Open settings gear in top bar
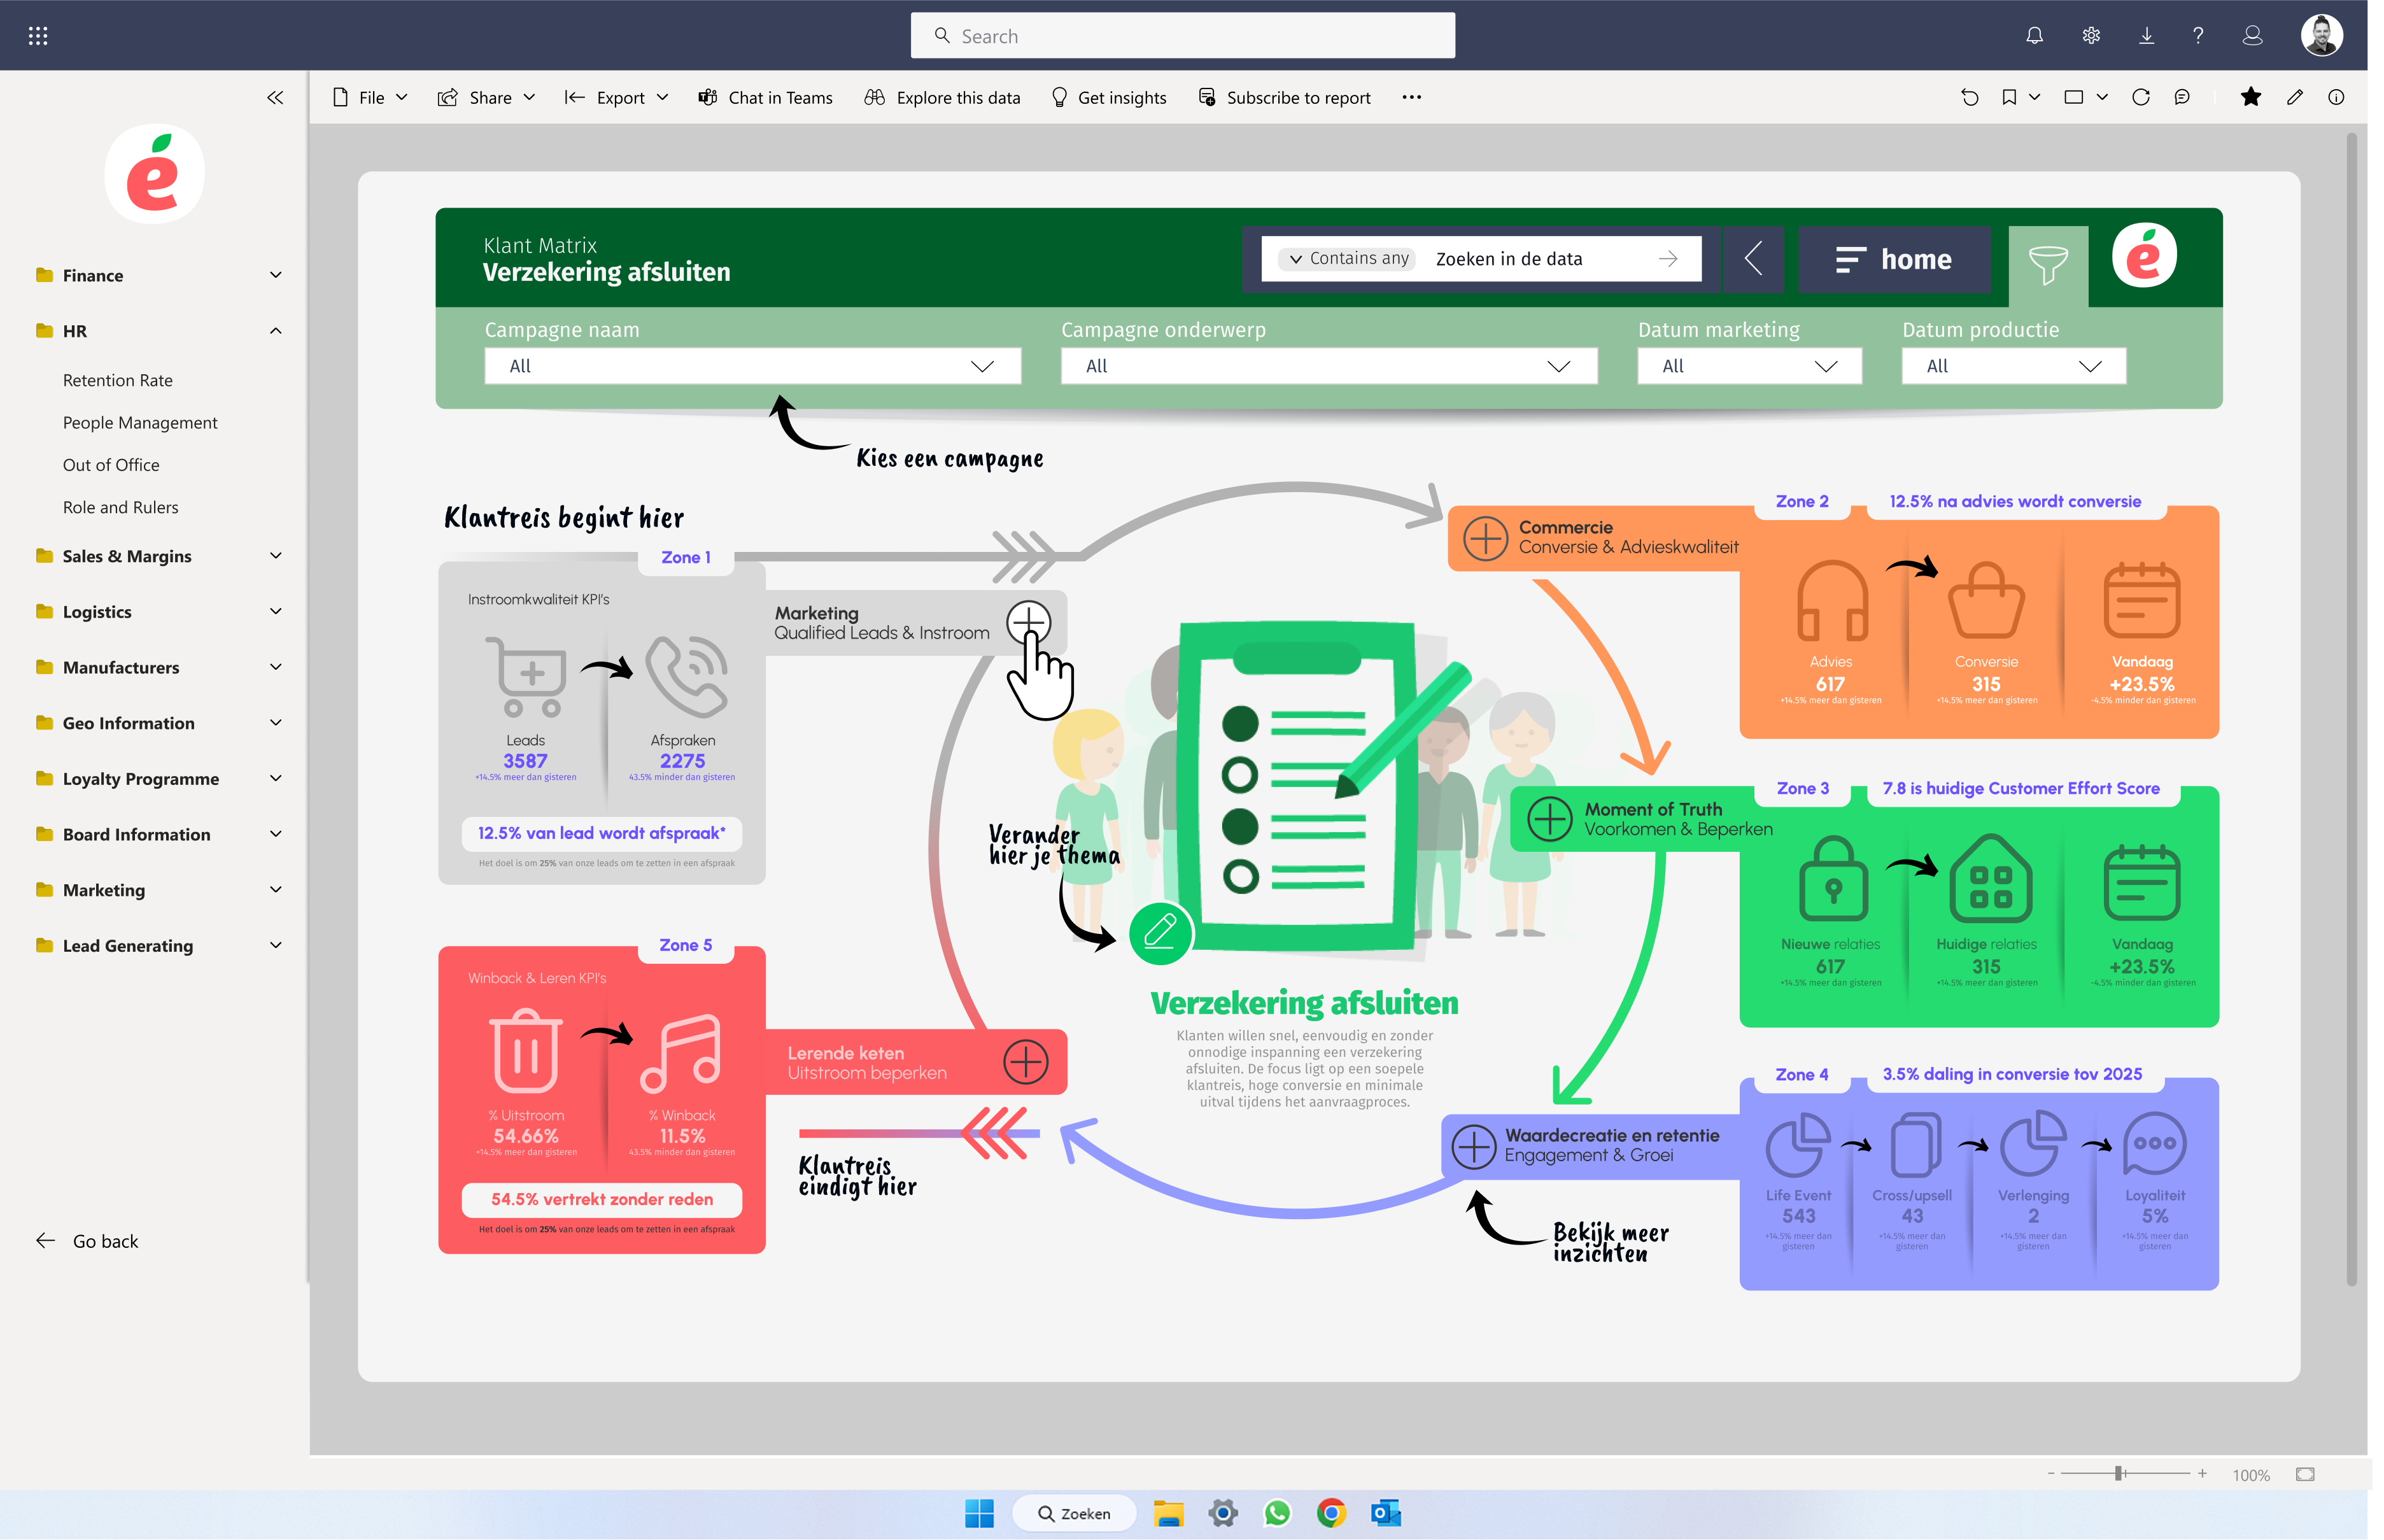 click(x=2090, y=36)
